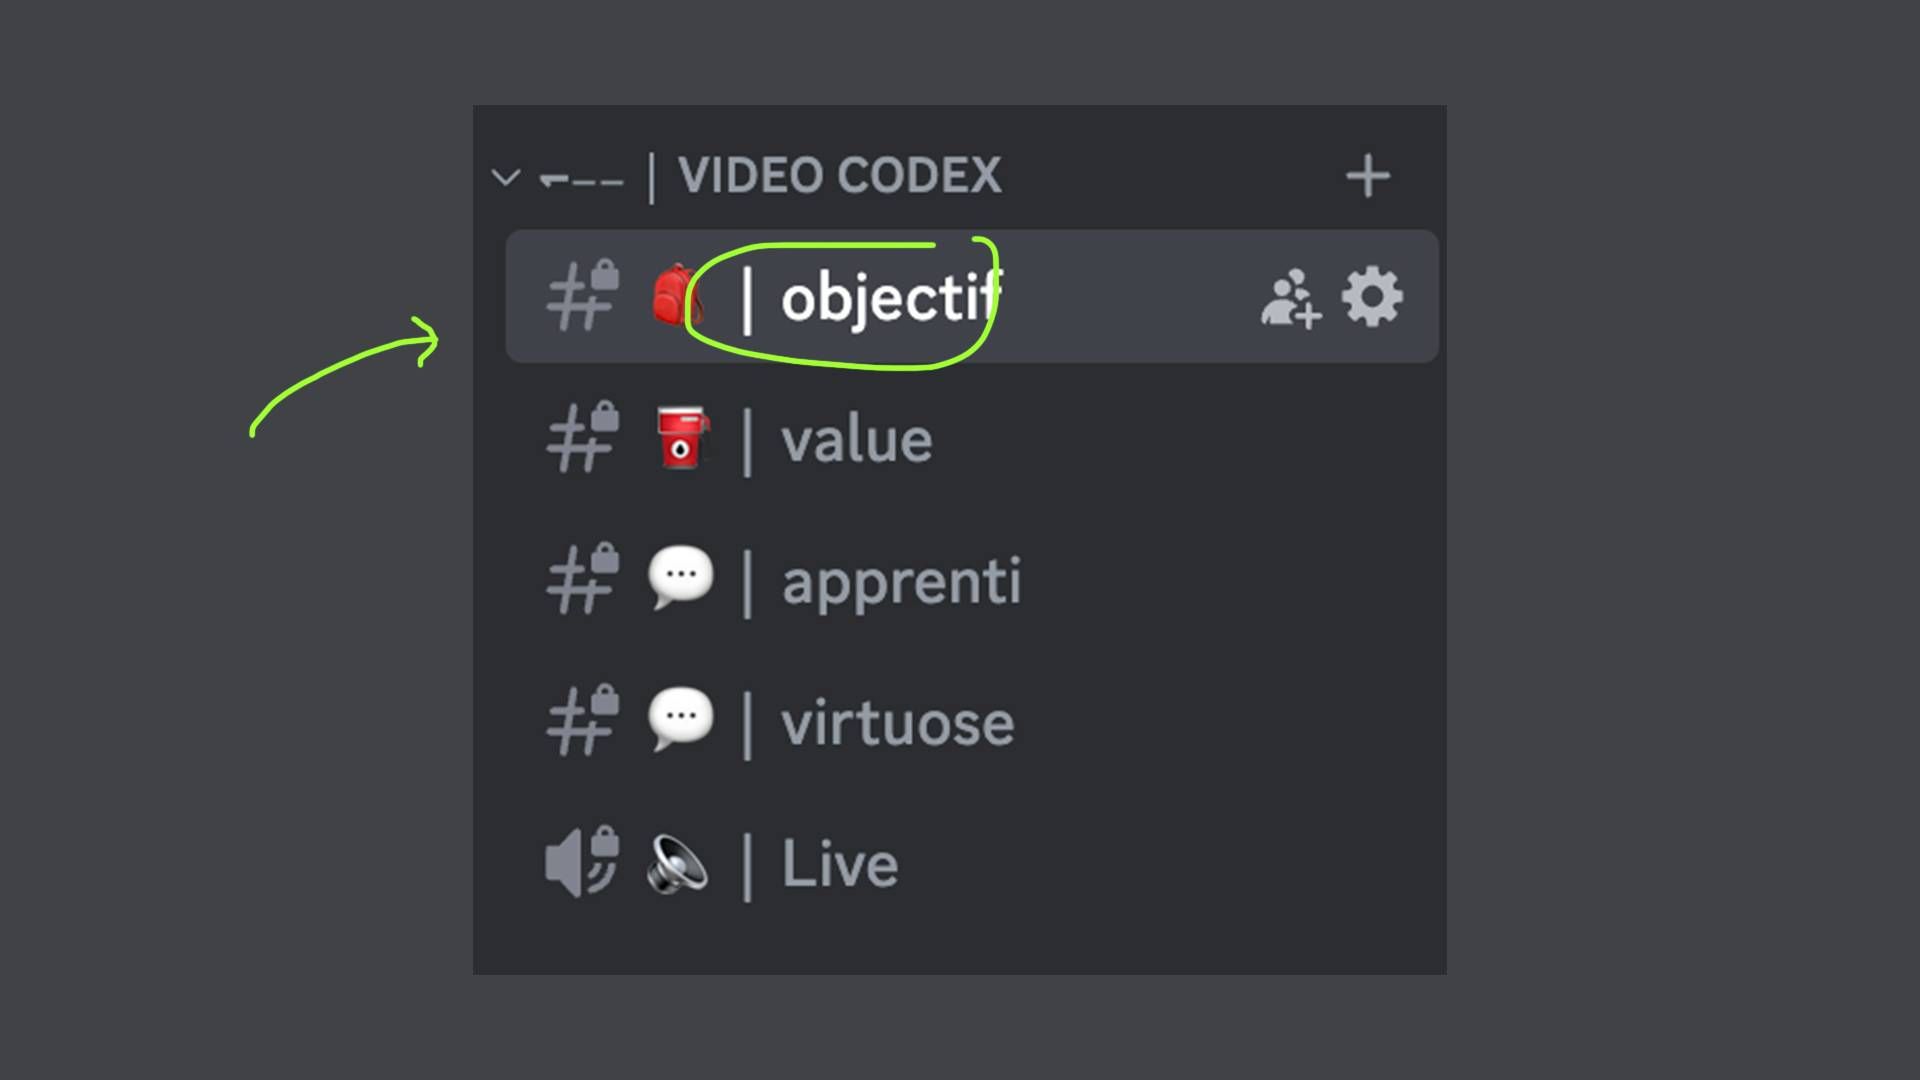The width and height of the screenshot is (1920, 1080).
Task: Collapse the VIDEO CODEX category chevron
Action: tap(506, 178)
